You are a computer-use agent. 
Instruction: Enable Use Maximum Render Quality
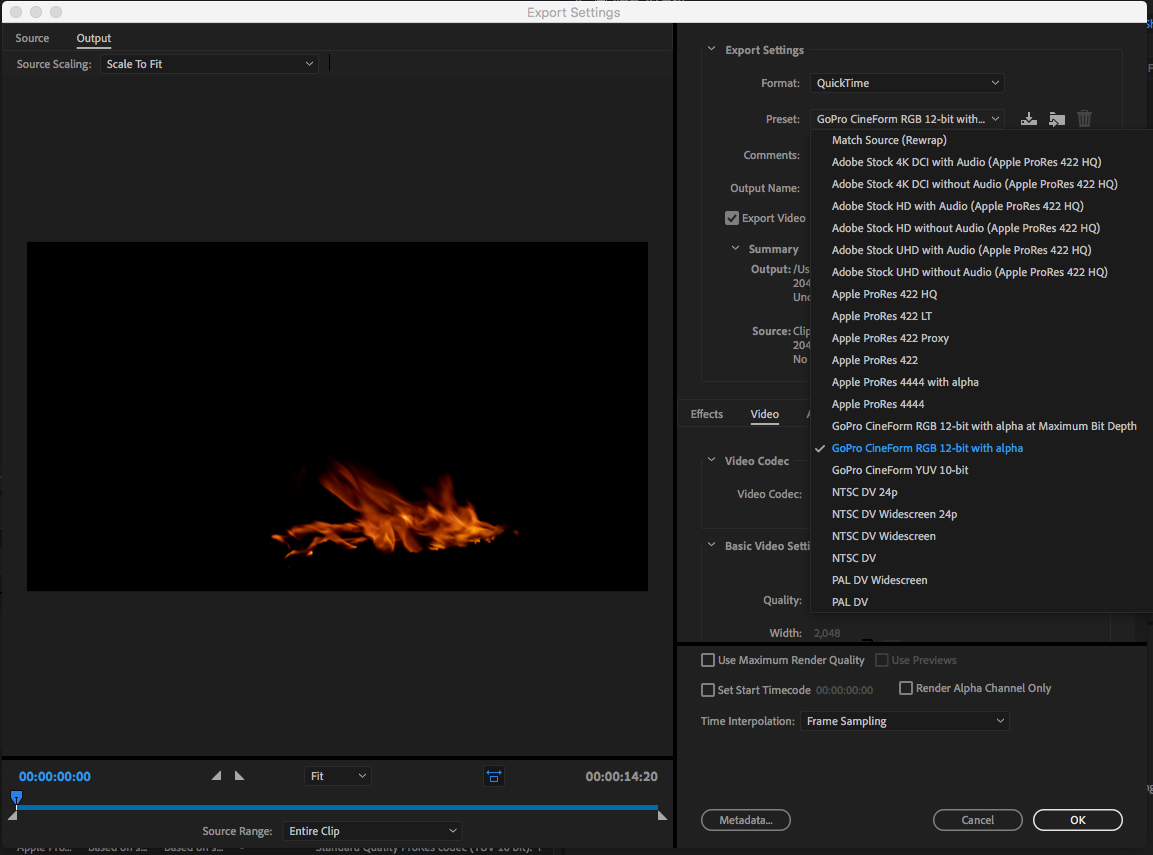pos(707,660)
